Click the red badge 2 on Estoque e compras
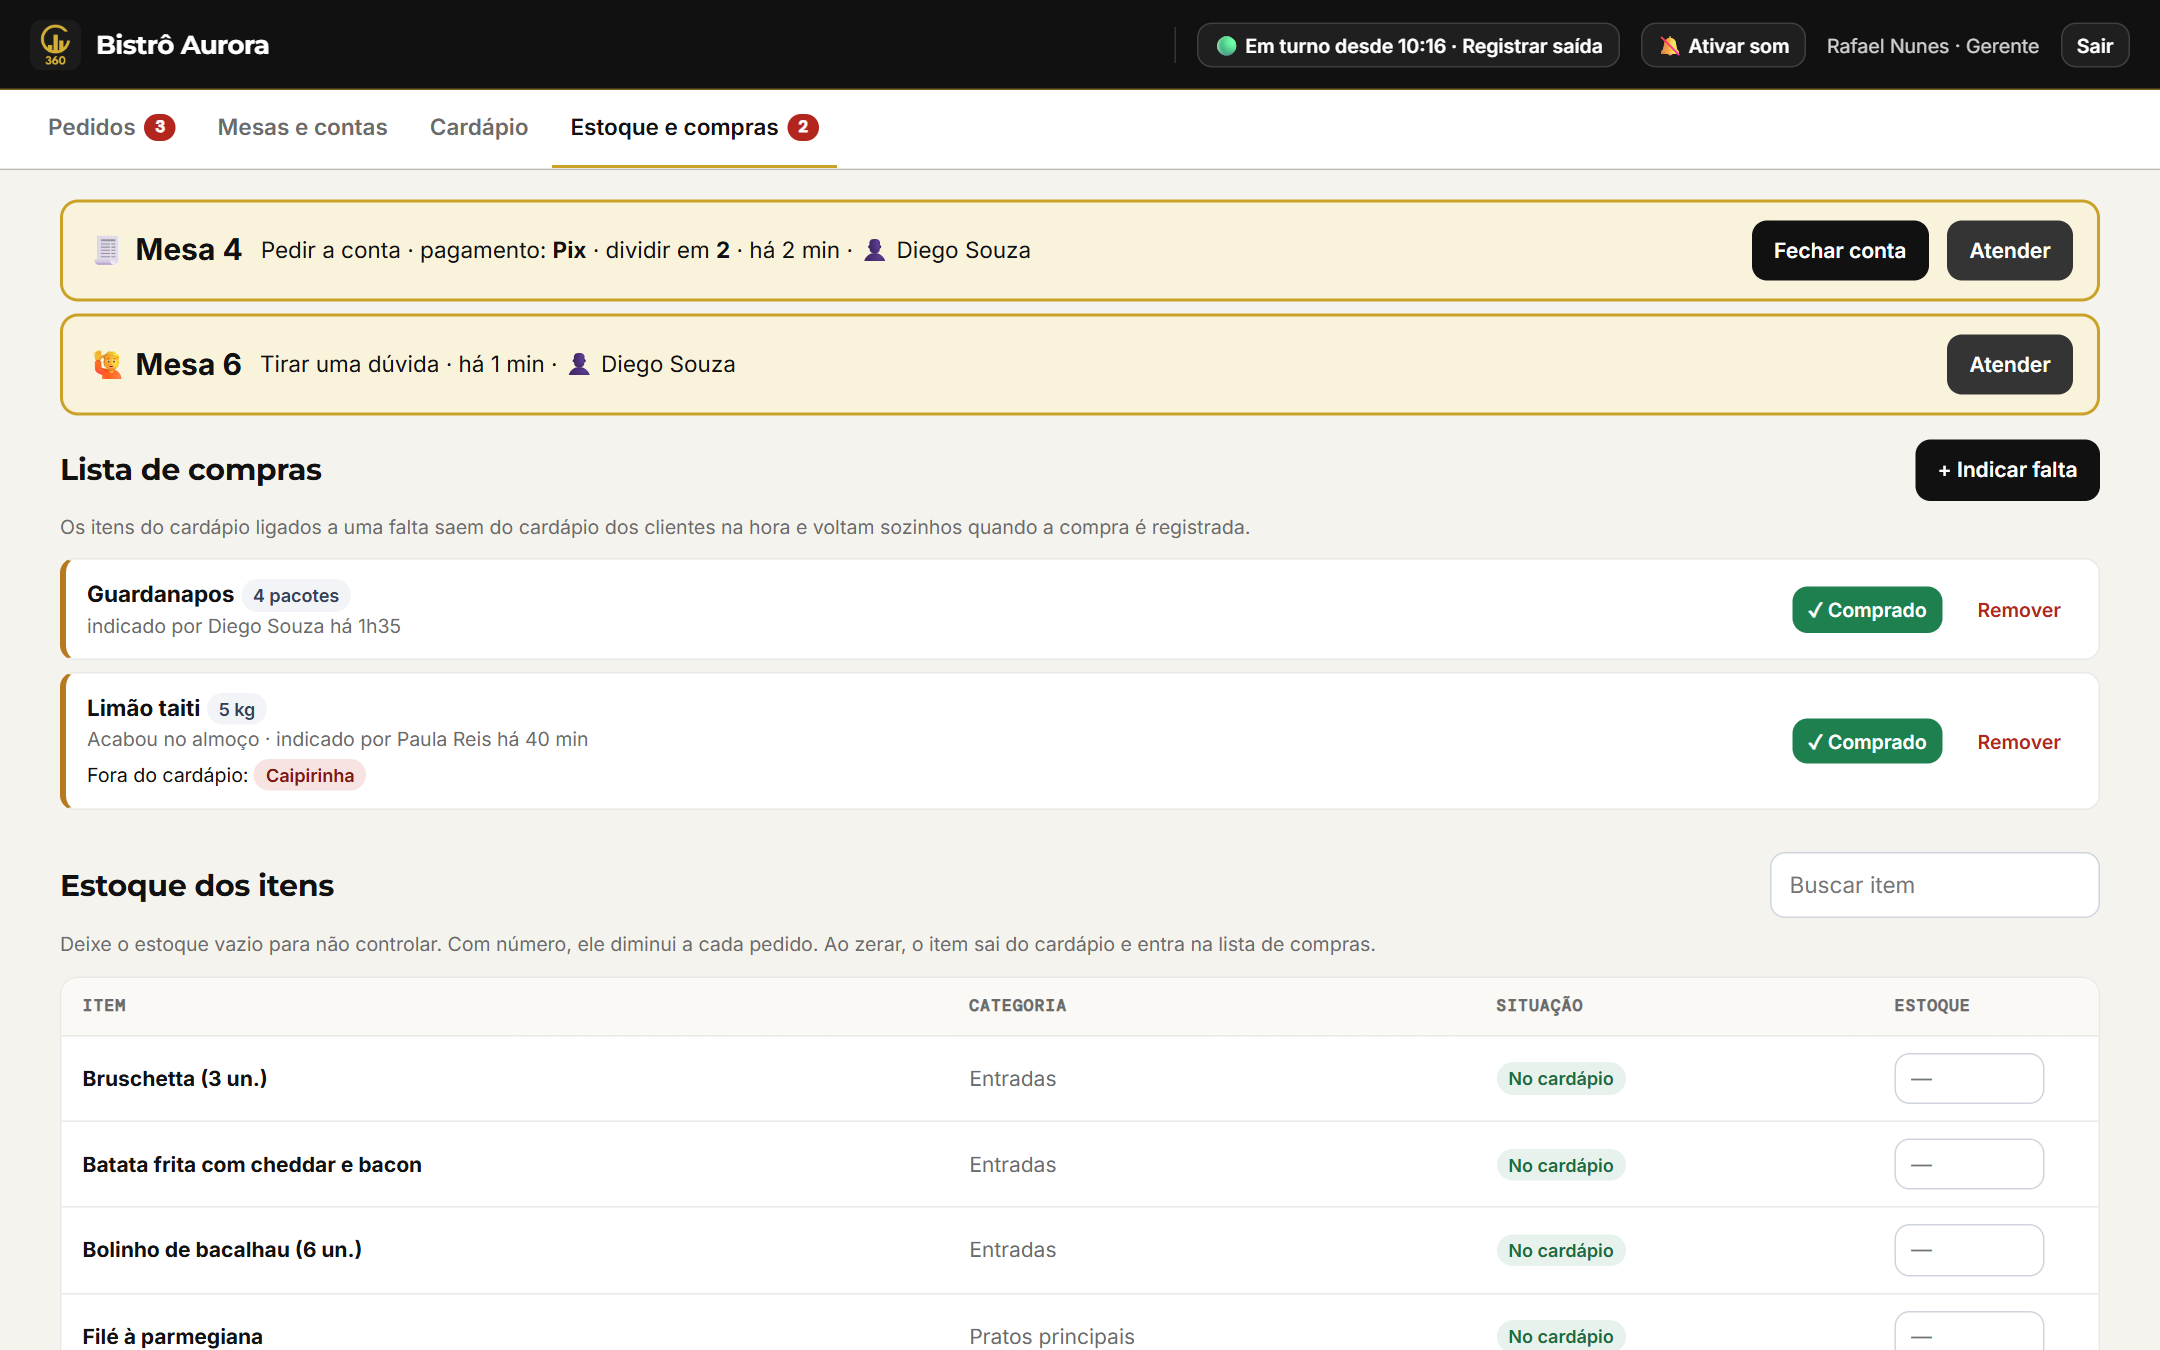 [803, 127]
